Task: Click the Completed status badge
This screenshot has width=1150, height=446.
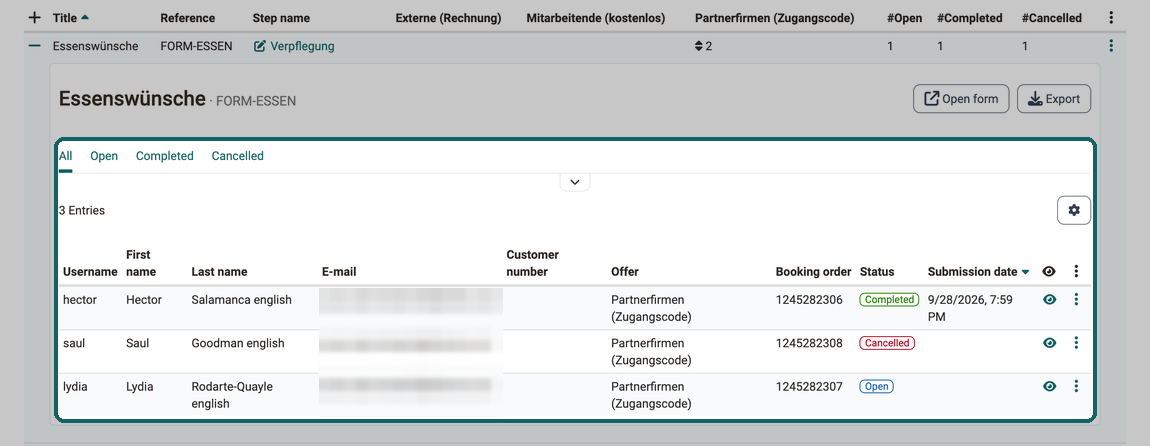Action: pyautogui.click(x=889, y=299)
